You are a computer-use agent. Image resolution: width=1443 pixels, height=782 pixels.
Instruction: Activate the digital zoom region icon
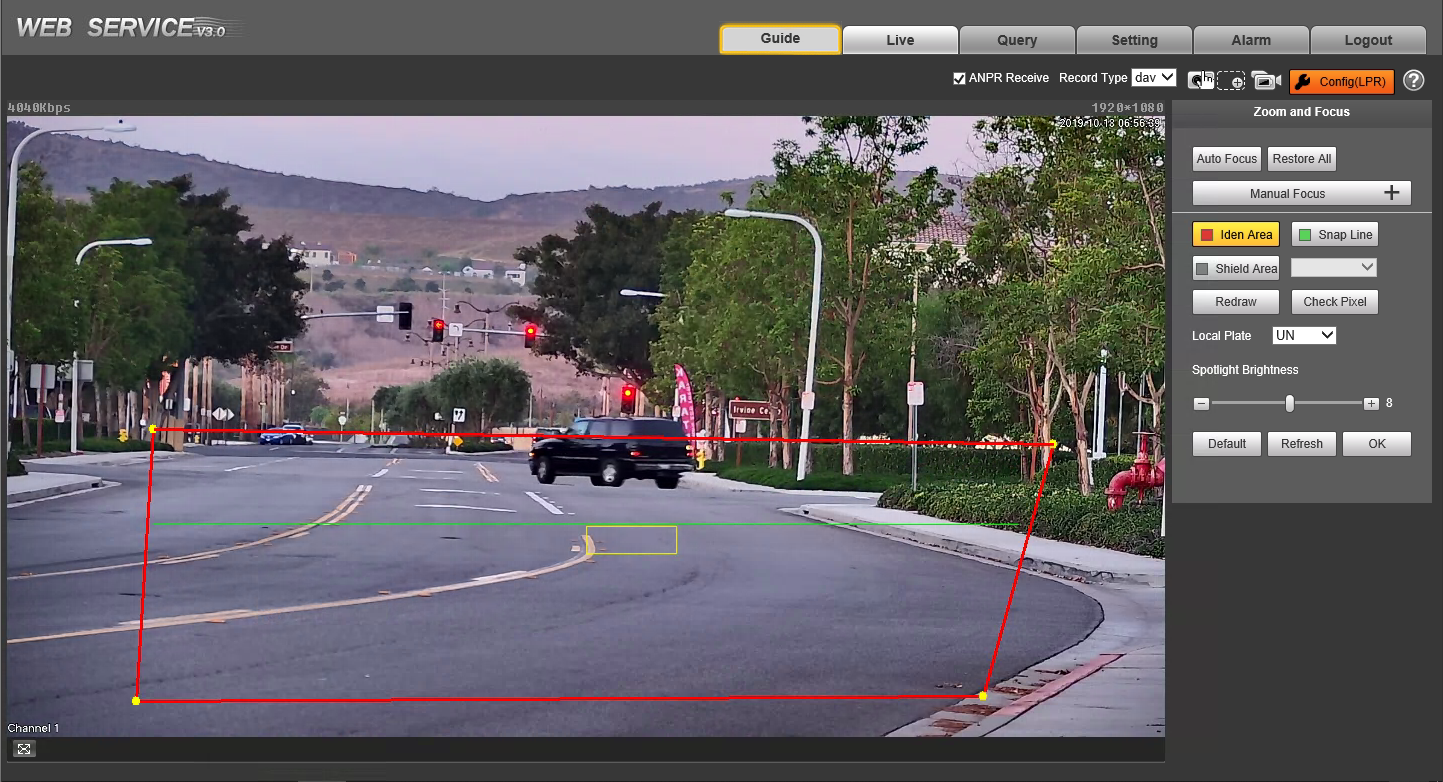(x=1231, y=81)
